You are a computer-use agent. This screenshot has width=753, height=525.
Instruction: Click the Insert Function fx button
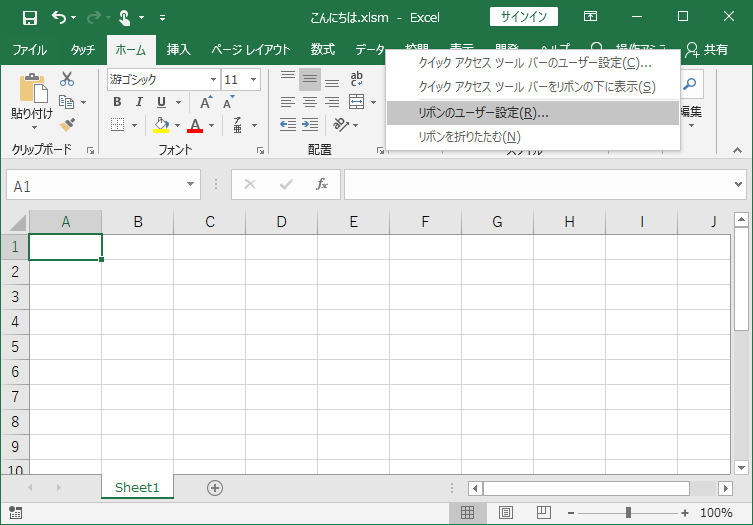click(321, 184)
